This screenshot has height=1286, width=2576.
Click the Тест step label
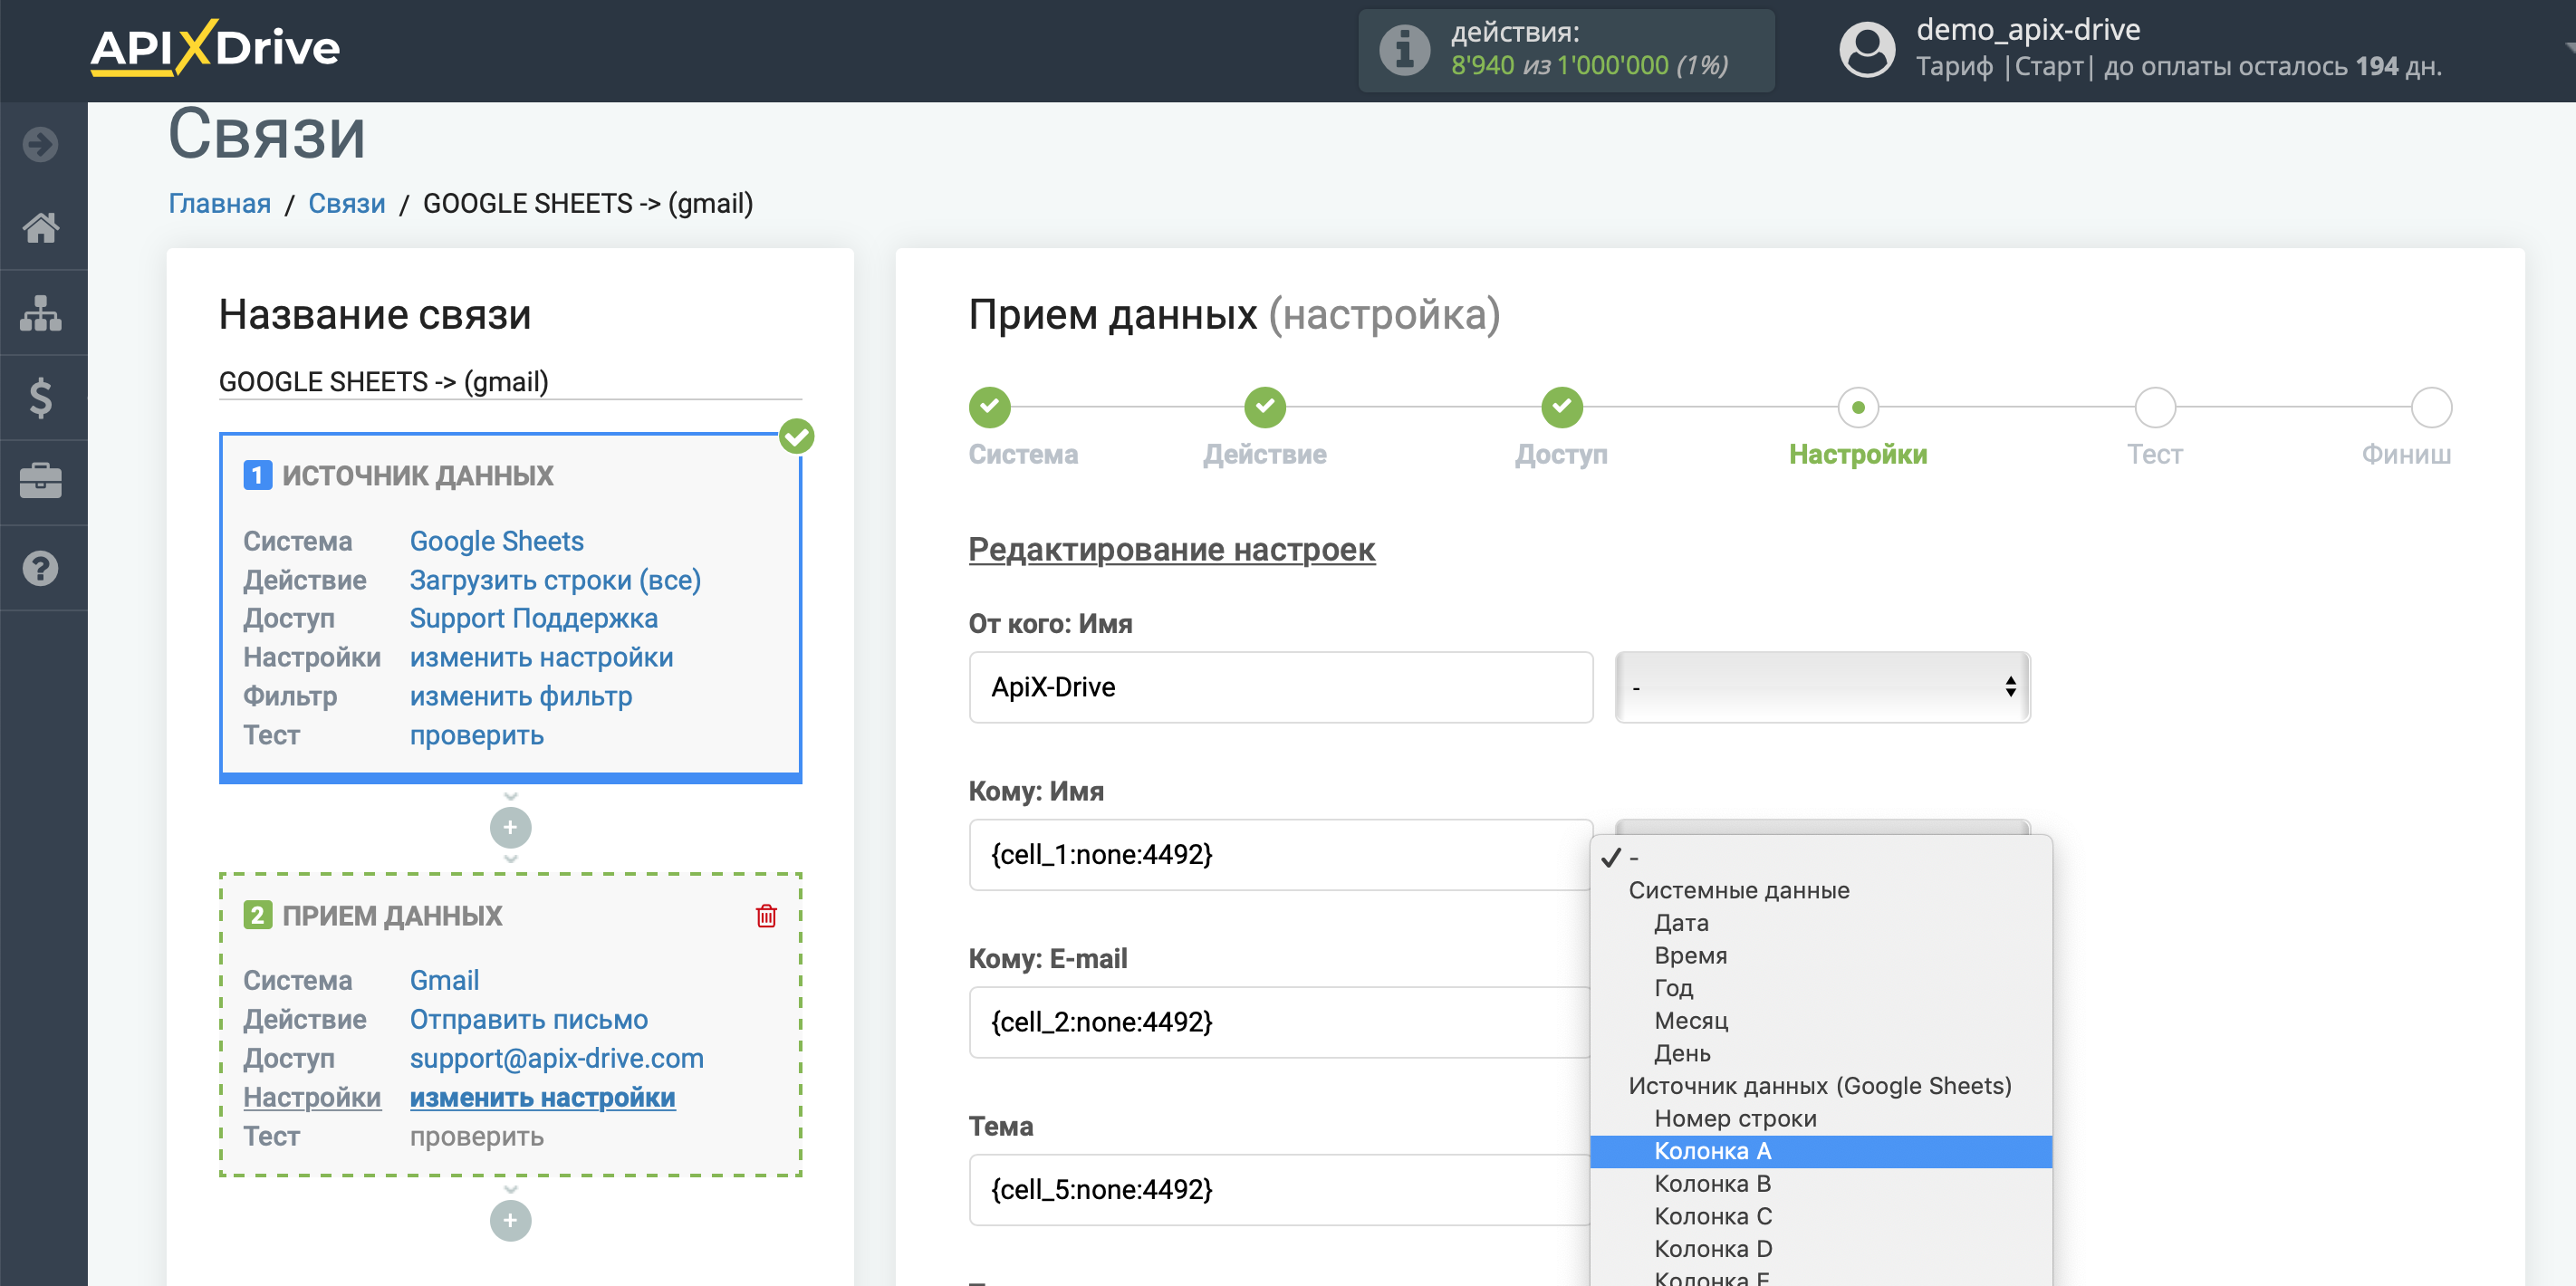(x=2155, y=454)
